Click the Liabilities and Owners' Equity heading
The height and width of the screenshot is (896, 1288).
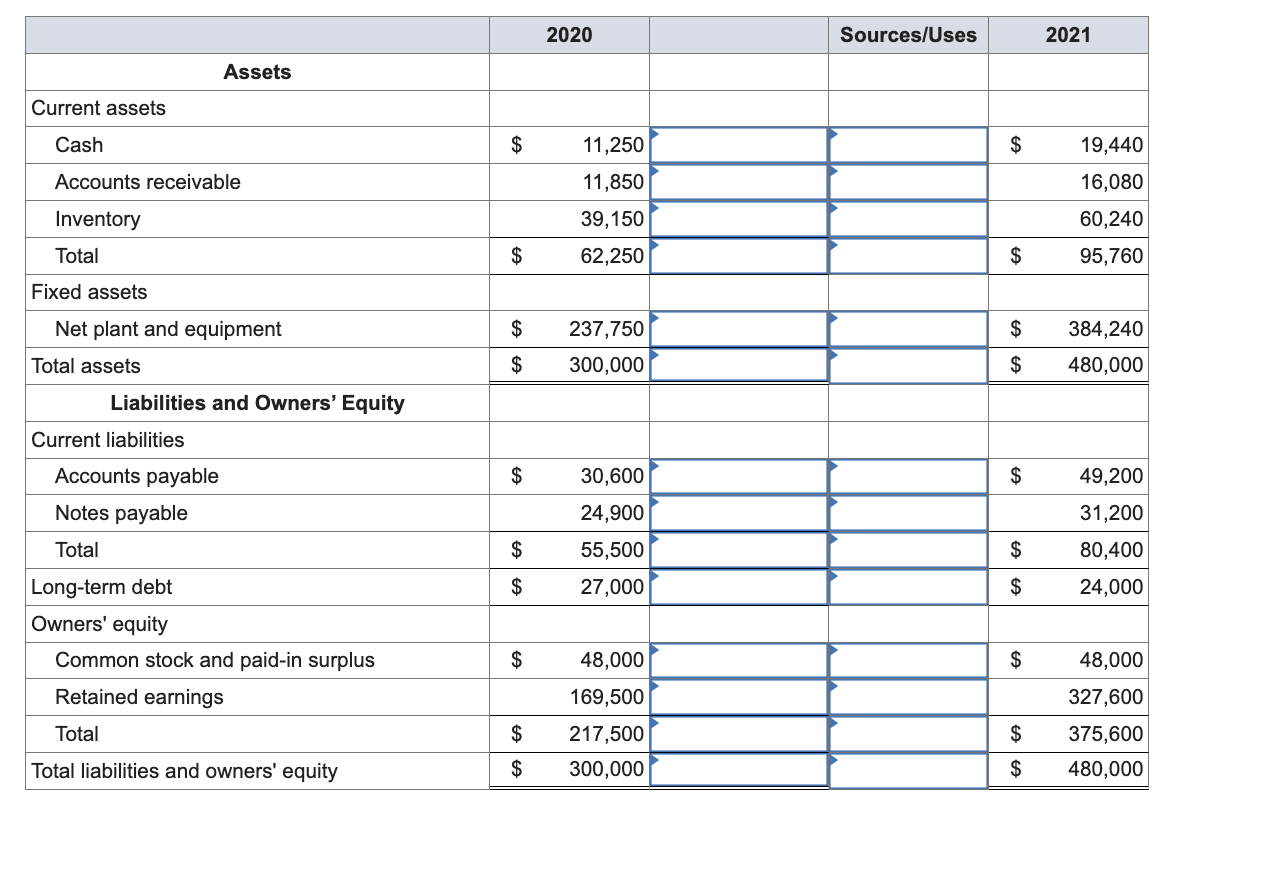[x=257, y=403]
